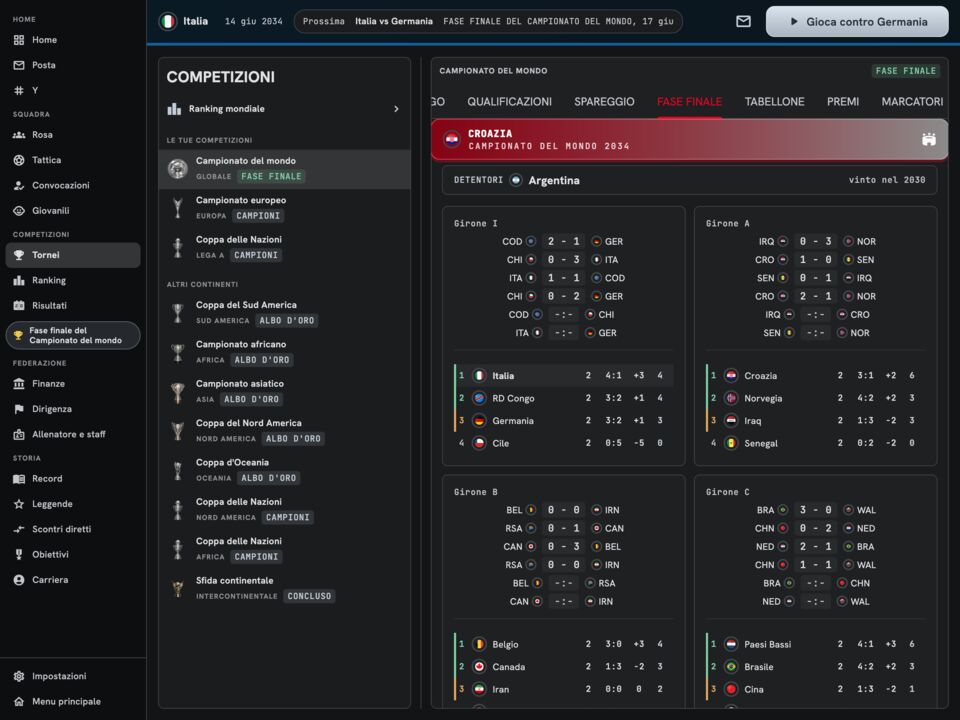Open the Ranking sidebar item
This screenshot has width=960, height=720.
point(73,280)
